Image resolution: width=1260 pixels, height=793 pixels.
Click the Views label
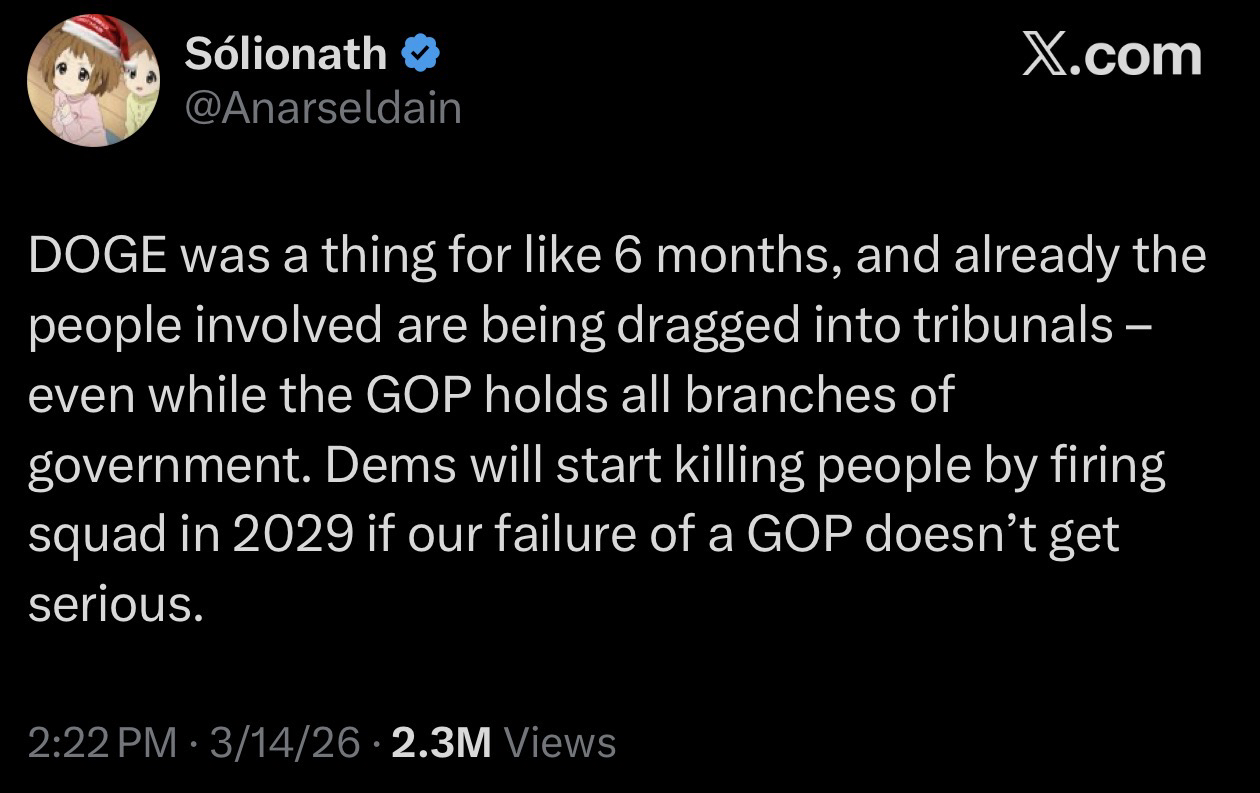tap(561, 743)
